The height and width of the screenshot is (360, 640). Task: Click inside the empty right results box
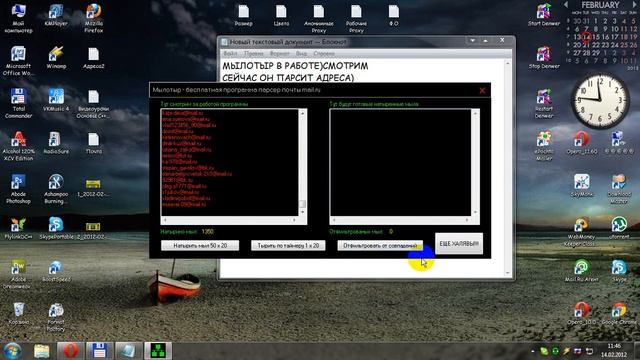pos(400,162)
